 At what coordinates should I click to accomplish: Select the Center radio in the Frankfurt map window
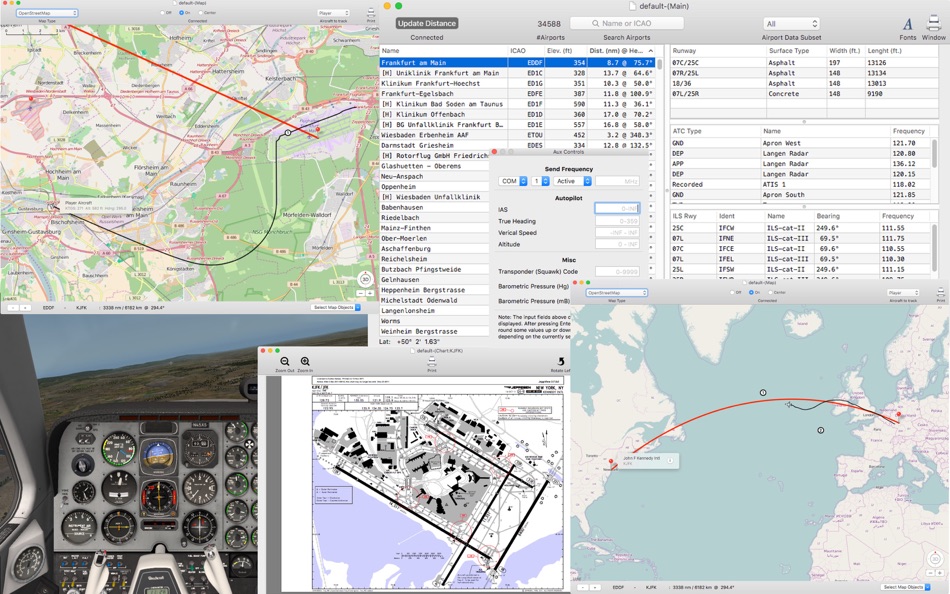point(200,13)
